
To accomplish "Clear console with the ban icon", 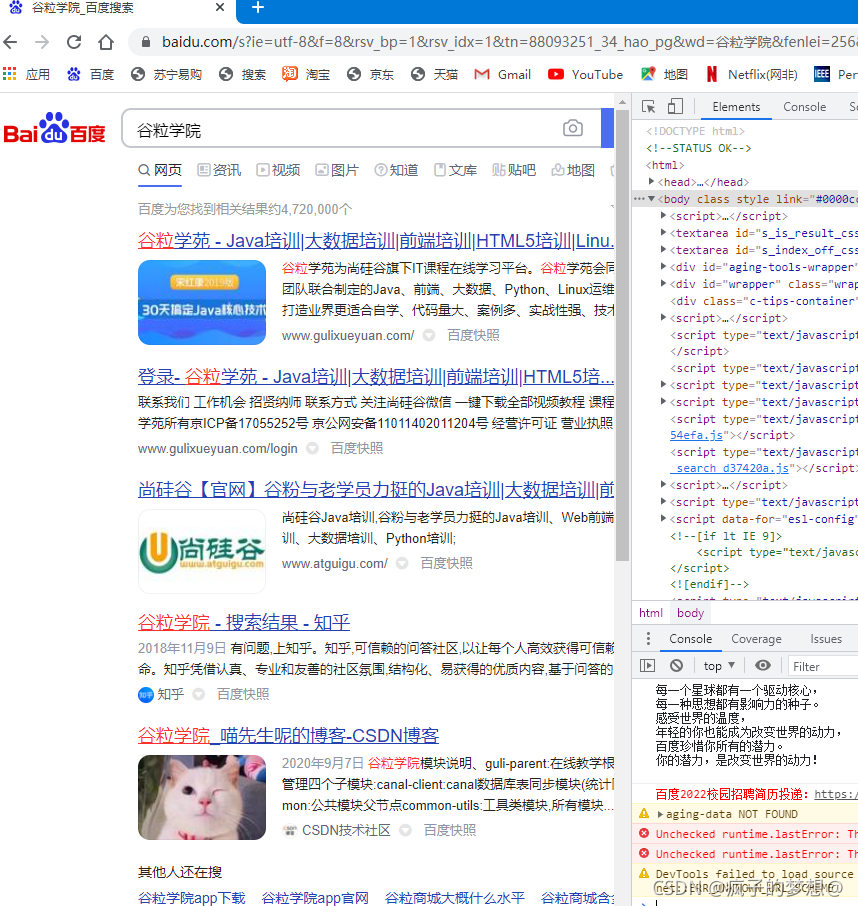I will [x=677, y=666].
